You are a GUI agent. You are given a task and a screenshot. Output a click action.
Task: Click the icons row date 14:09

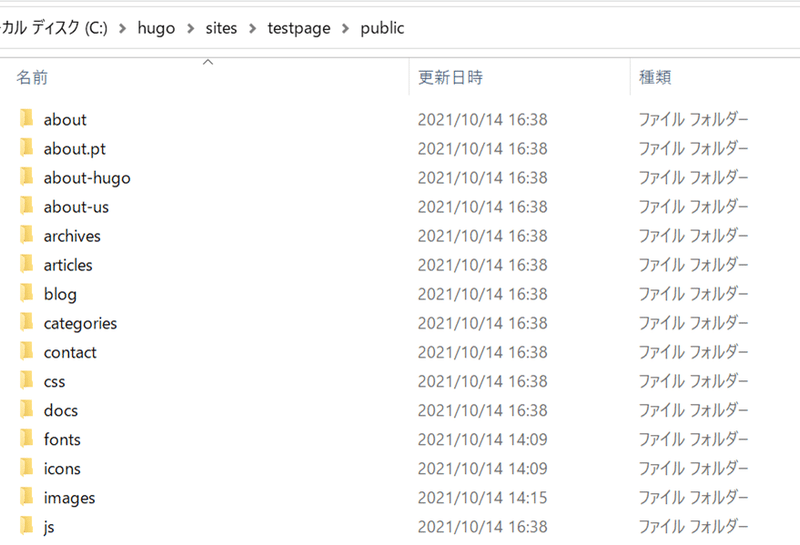coord(483,468)
